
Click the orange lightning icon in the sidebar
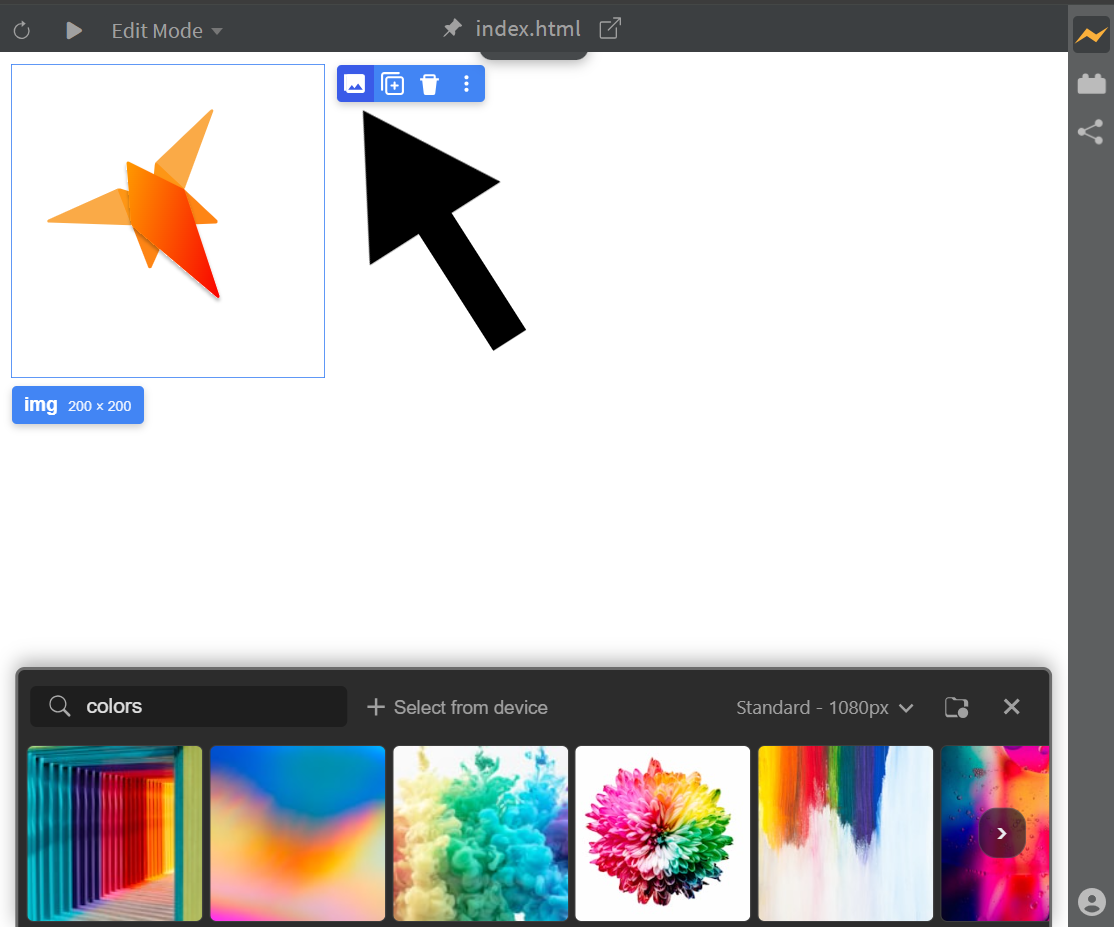pos(1089,33)
